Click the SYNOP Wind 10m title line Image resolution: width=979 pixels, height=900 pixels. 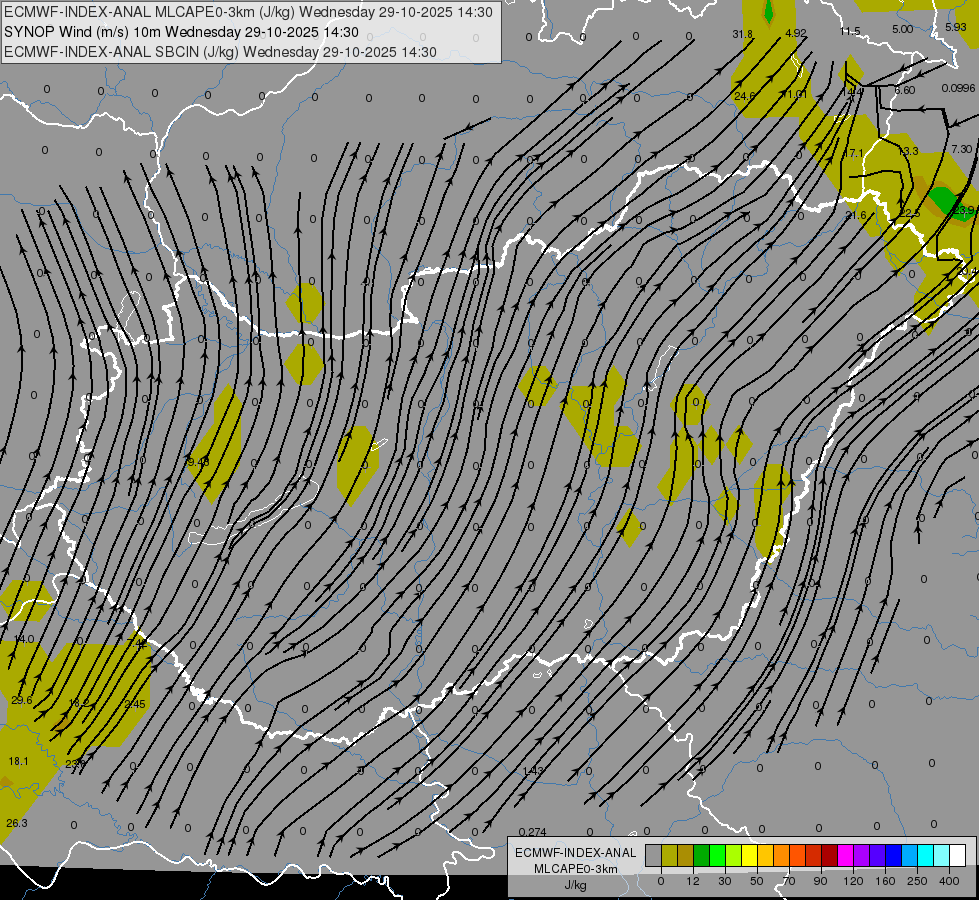[x=181, y=32]
